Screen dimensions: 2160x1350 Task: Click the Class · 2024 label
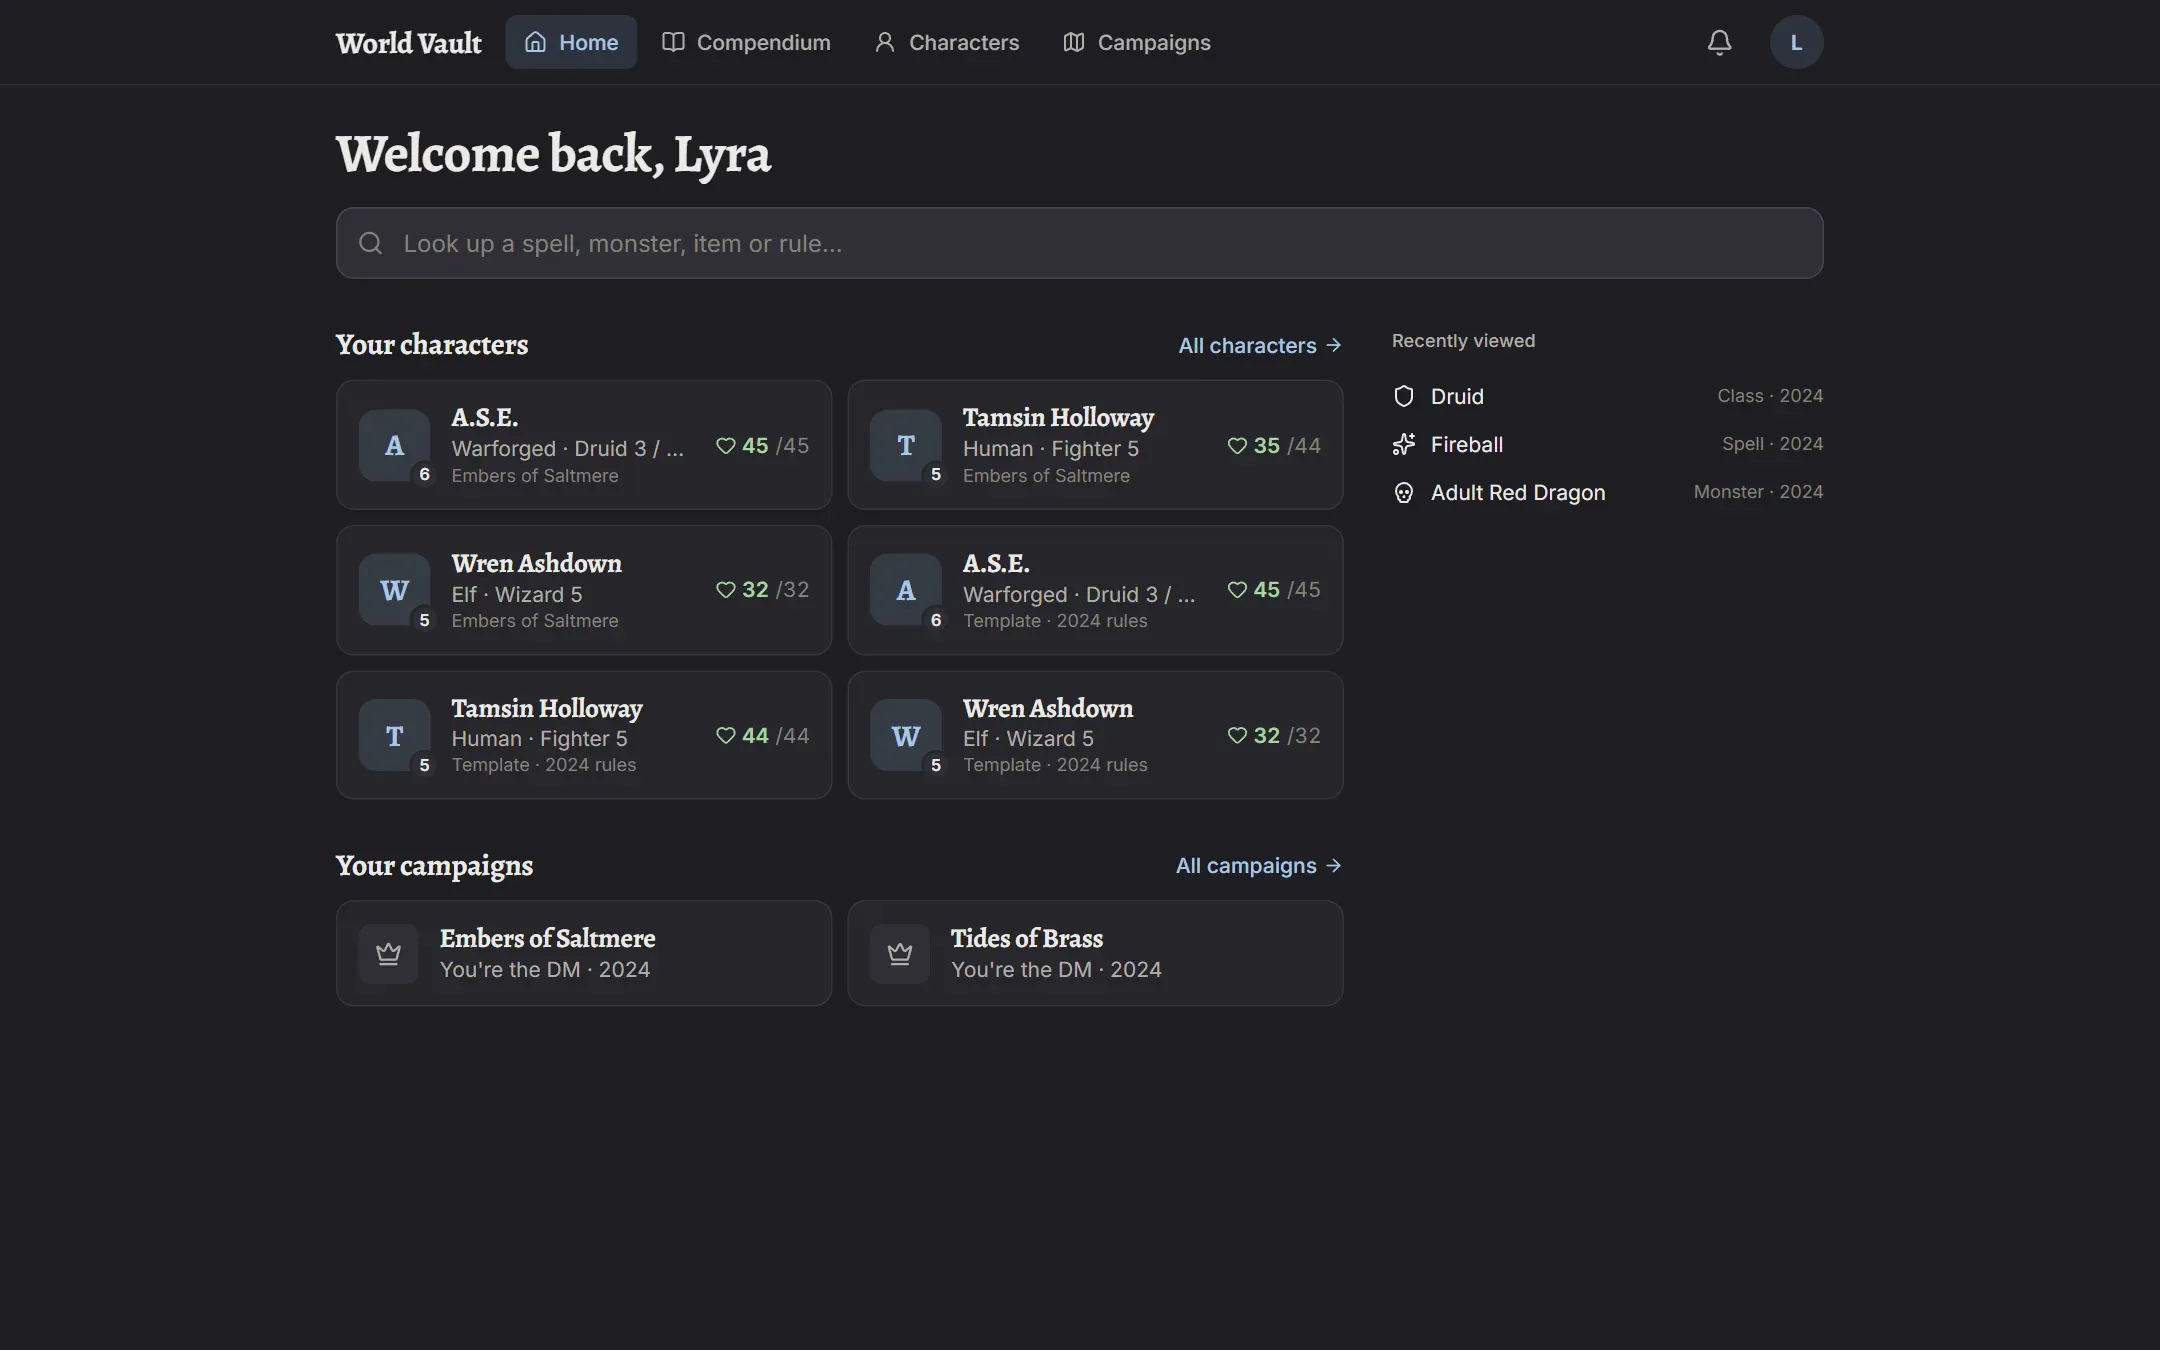tap(1770, 396)
